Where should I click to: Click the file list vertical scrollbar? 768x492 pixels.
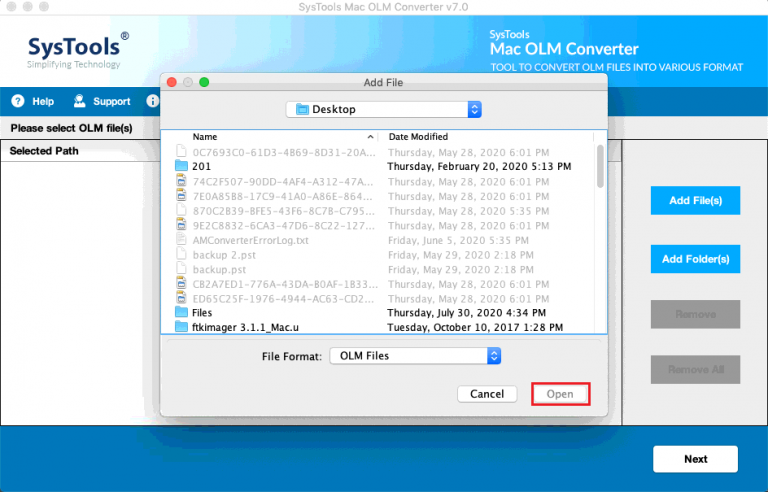click(x=600, y=166)
